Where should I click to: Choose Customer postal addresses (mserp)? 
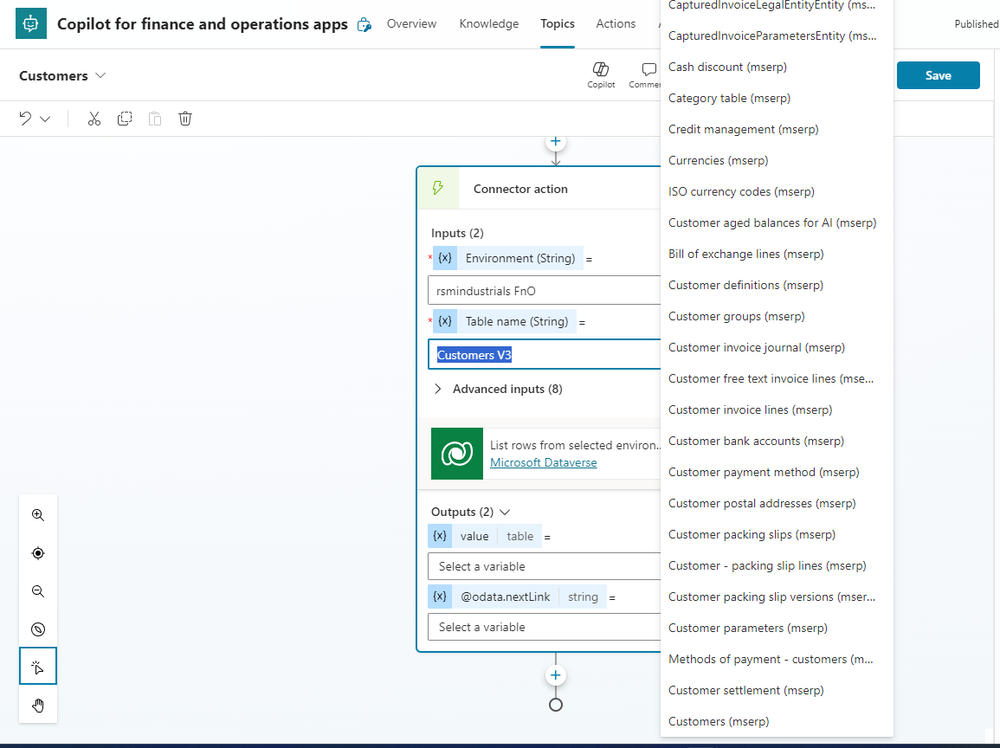point(777,504)
